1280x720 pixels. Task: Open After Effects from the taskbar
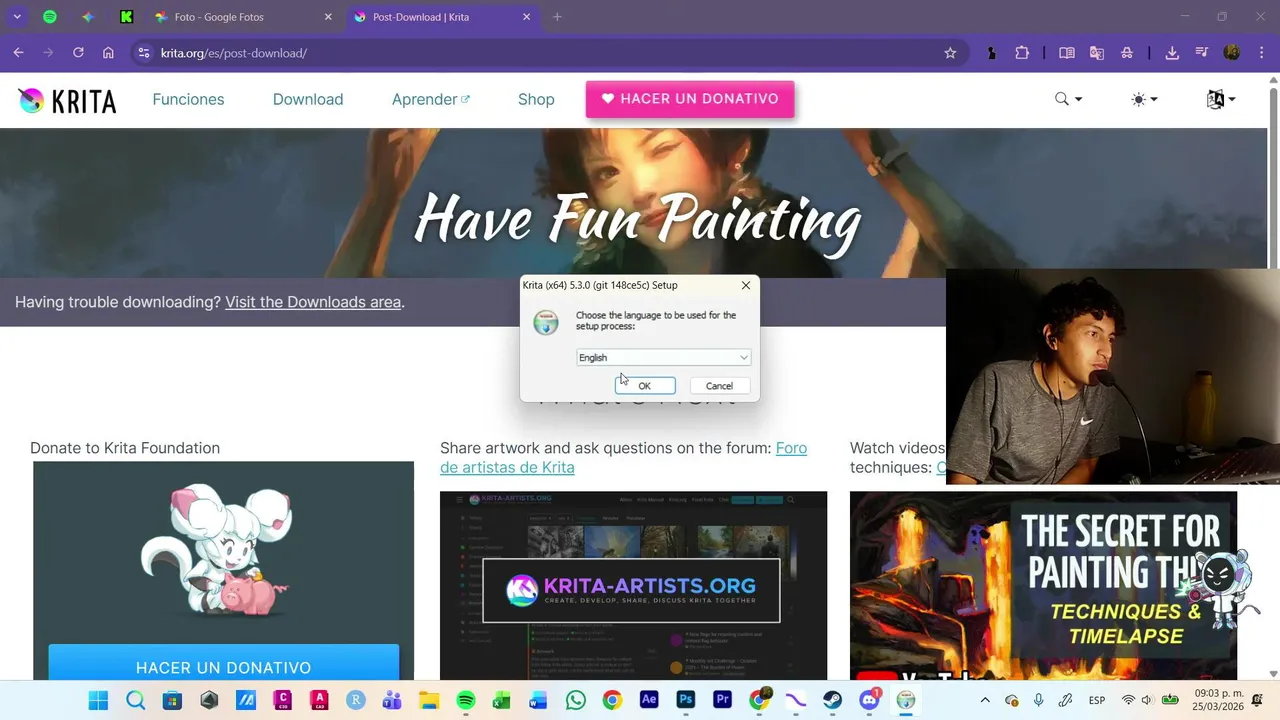(649, 700)
